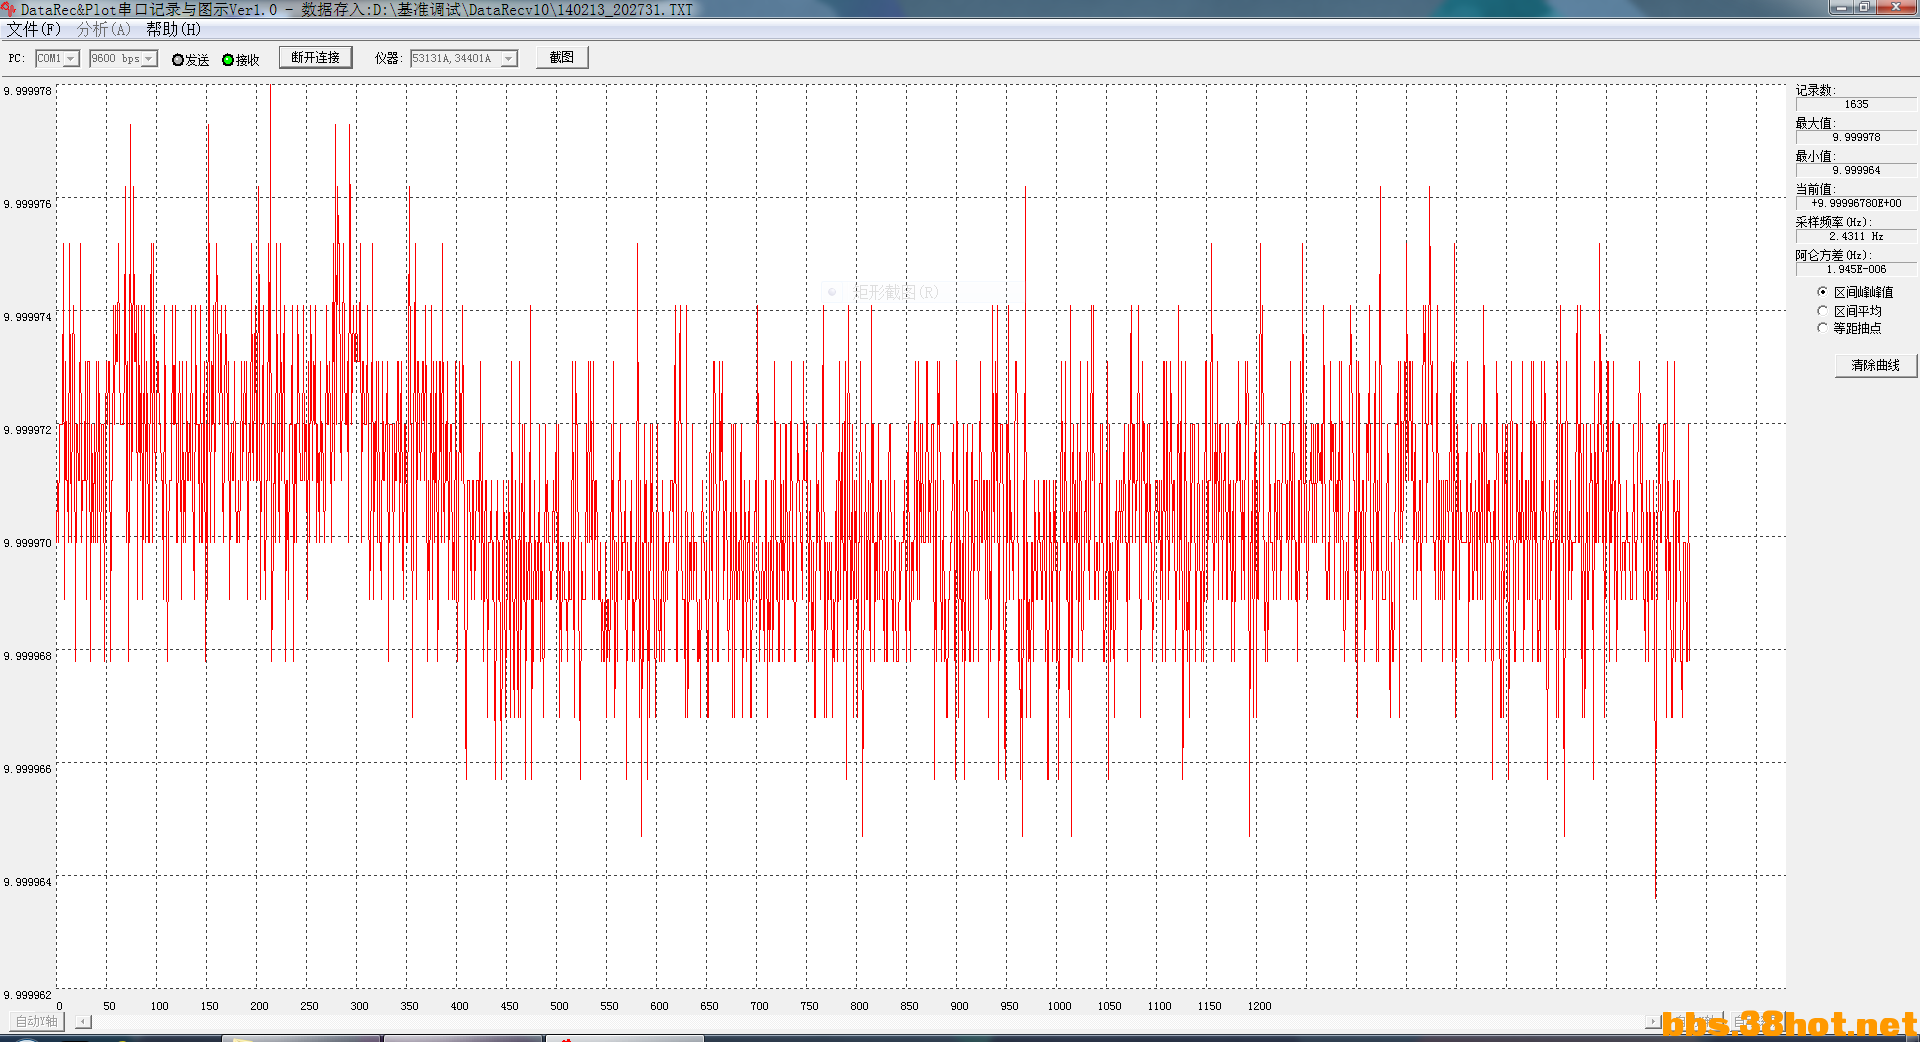The image size is (1920, 1042).
Task: Open the 帮助(H) menu
Action: click(x=173, y=30)
